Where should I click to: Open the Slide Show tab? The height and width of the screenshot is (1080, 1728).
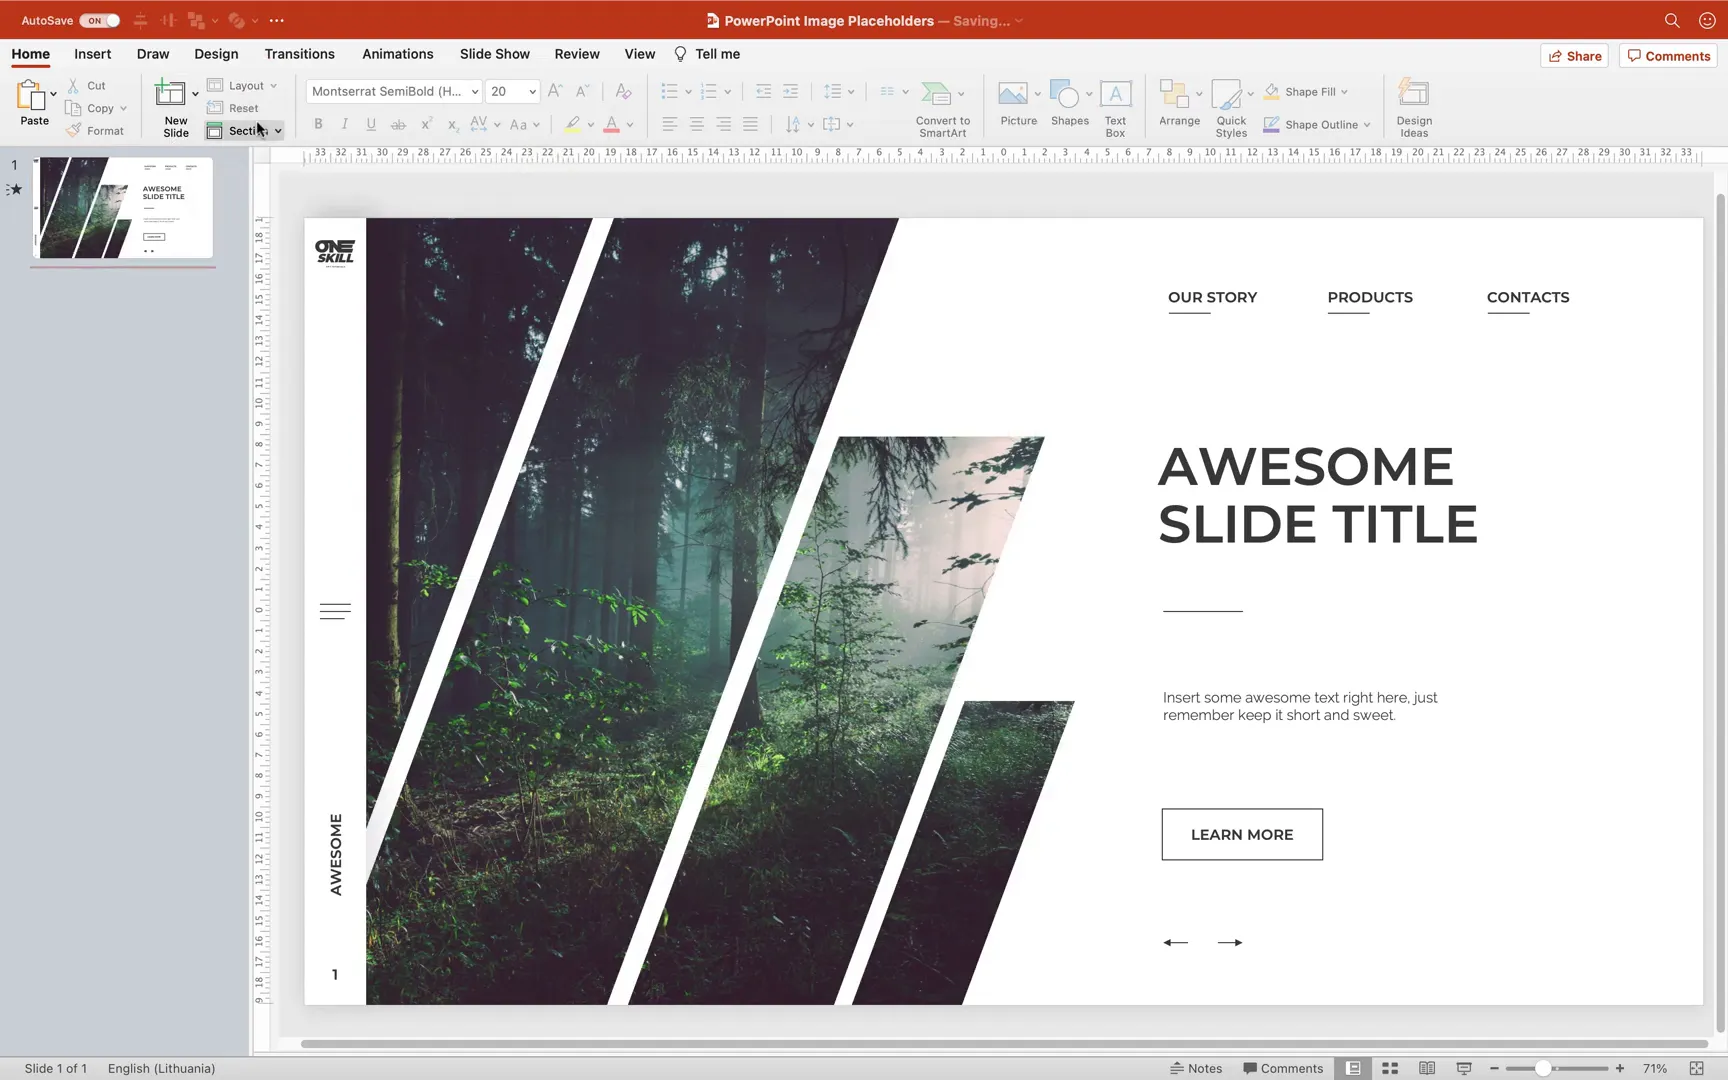[x=495, y=54]
